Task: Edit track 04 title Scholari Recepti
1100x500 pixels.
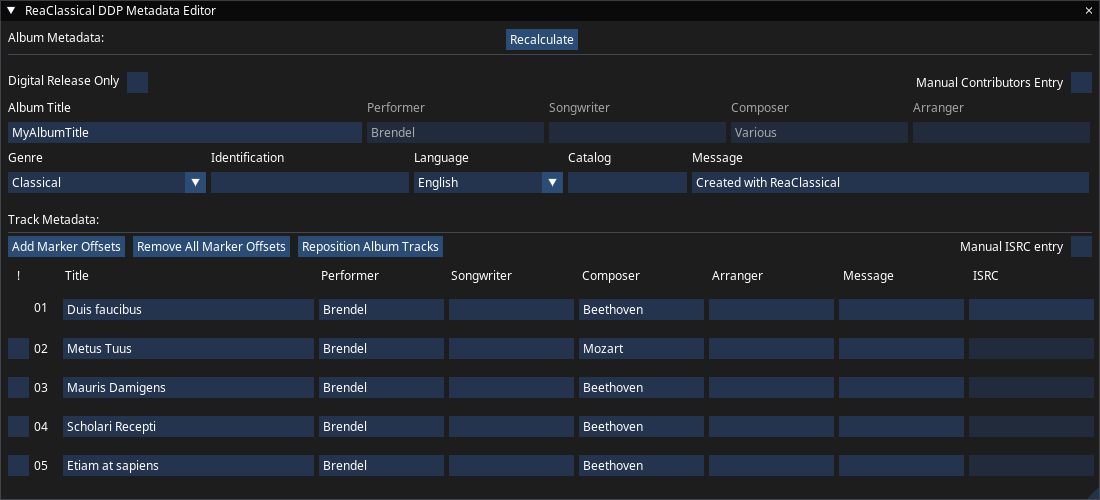Action: [x=189, y=426]
